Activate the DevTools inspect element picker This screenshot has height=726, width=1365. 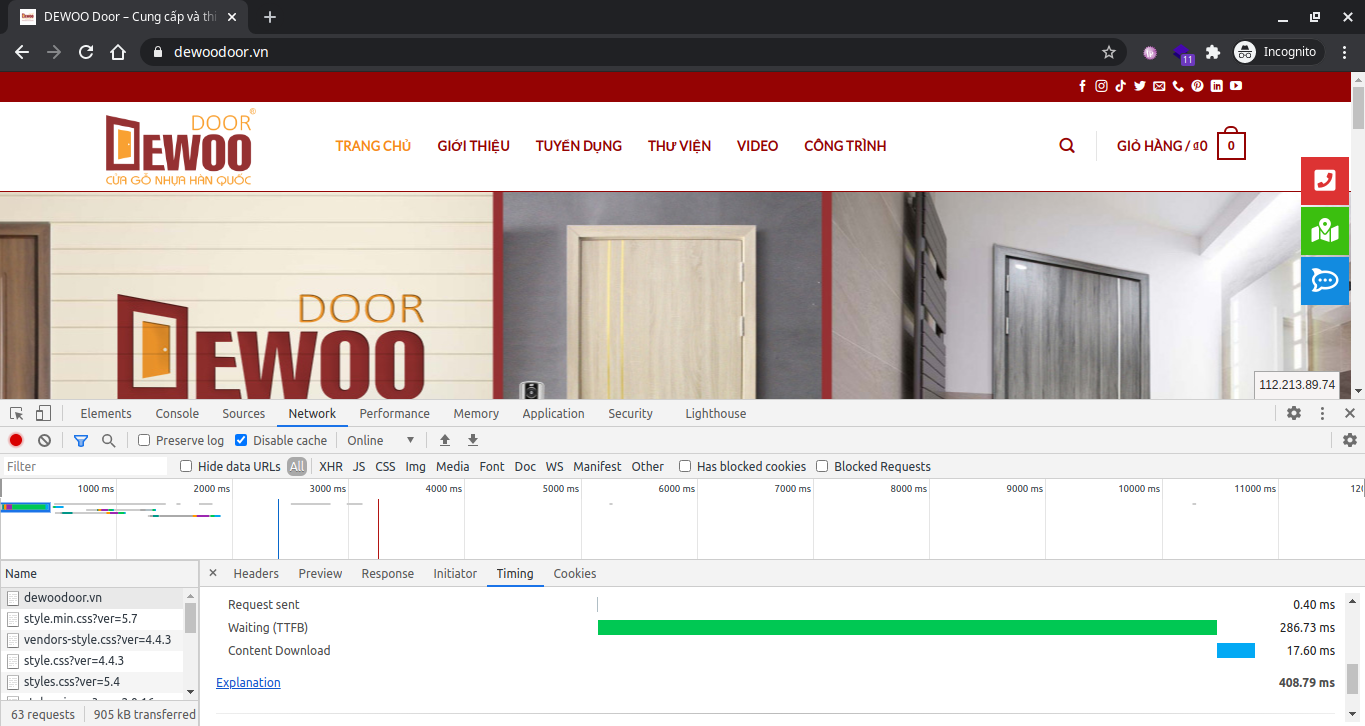tap(17, 413)
